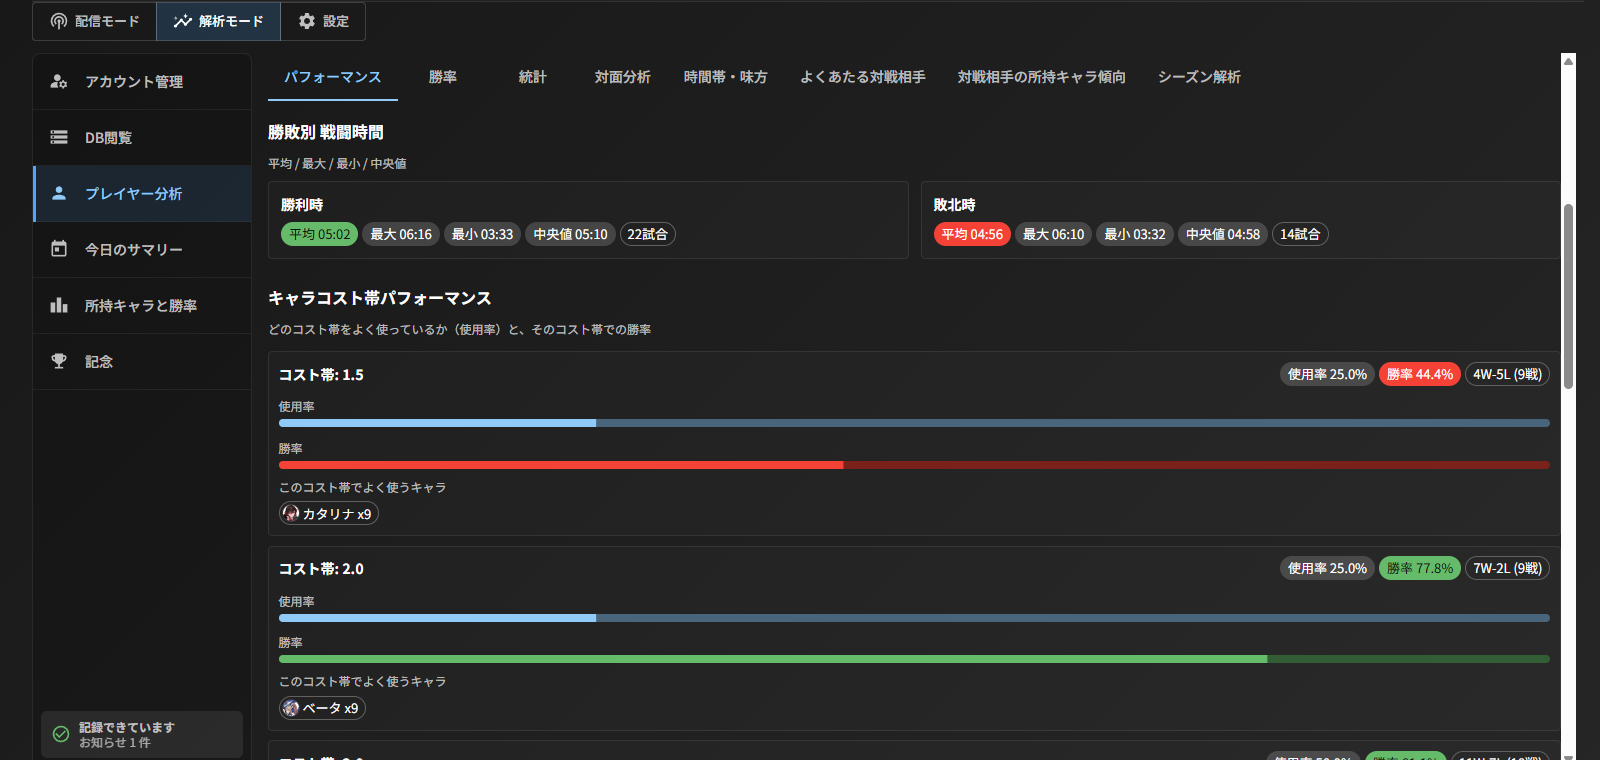Select 解析モード button
This screenshot has height=760, width=1600.
218,21
